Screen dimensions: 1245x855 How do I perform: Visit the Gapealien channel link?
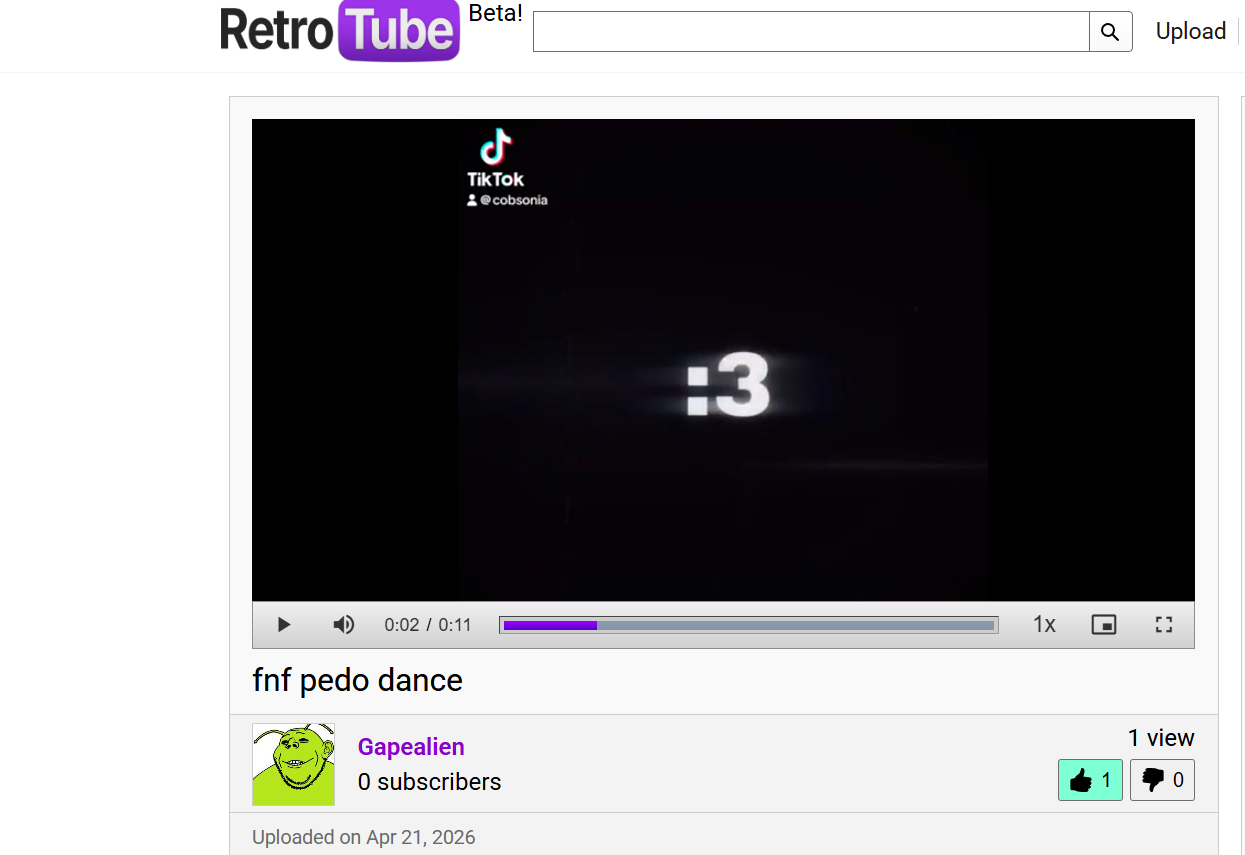[x=411, y=747]
